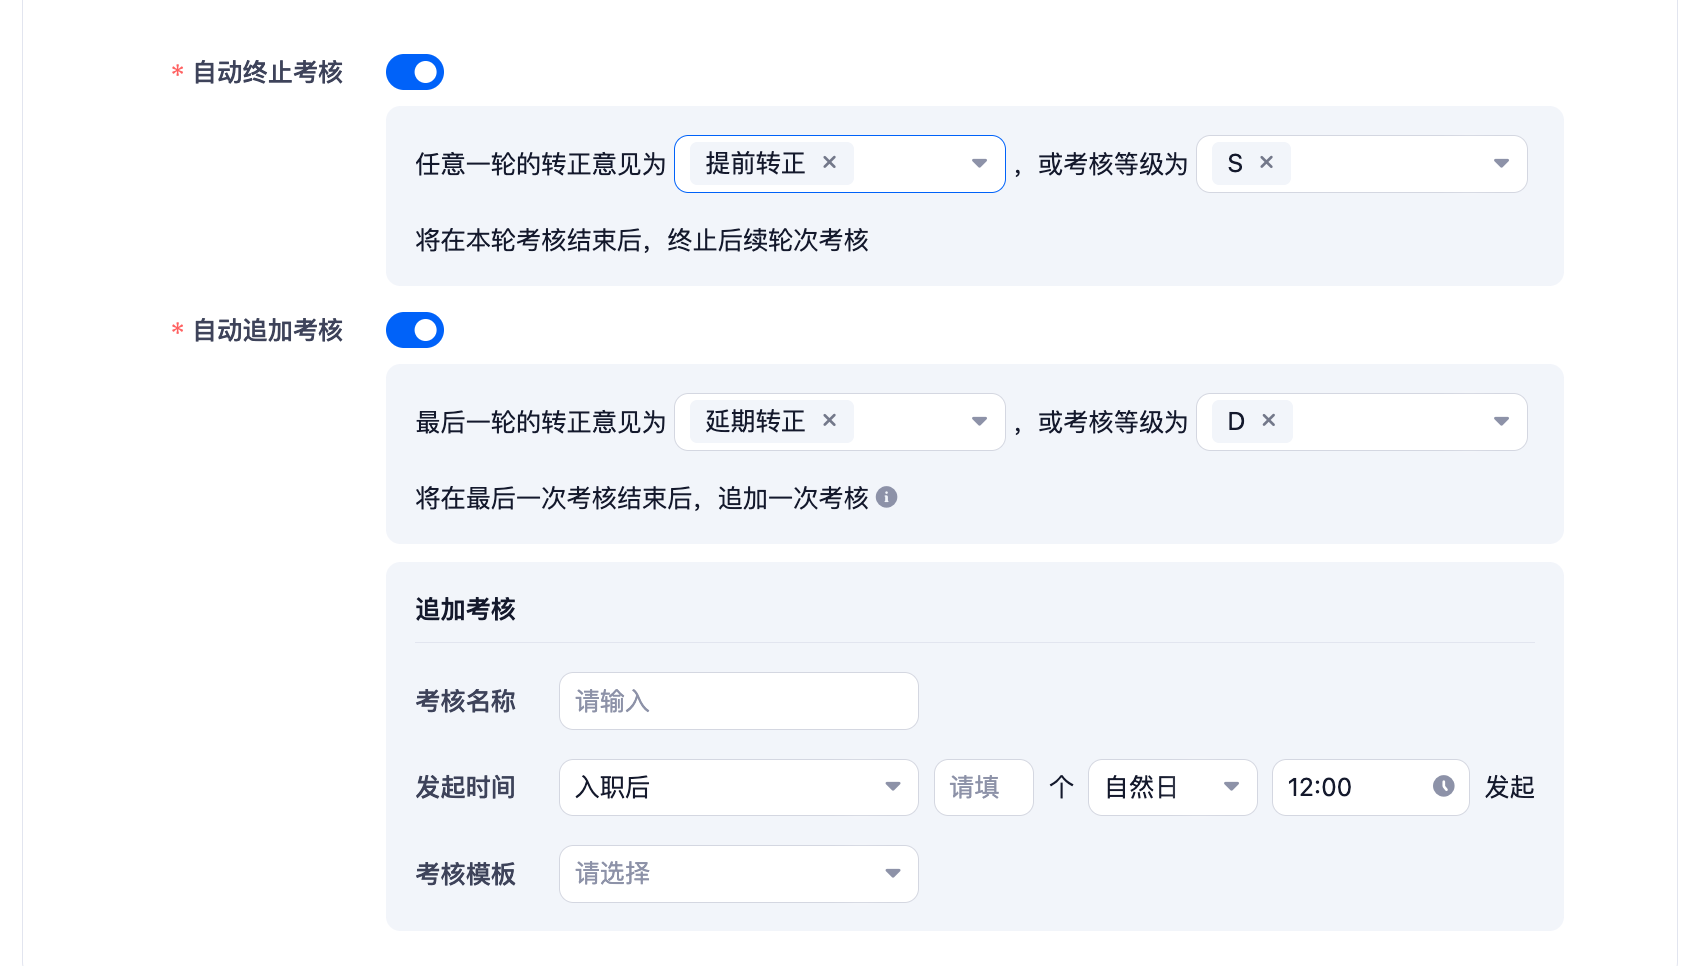Click the 自动终止考核 label
The image size is (1682, 966).
click(x=267, y=72)
